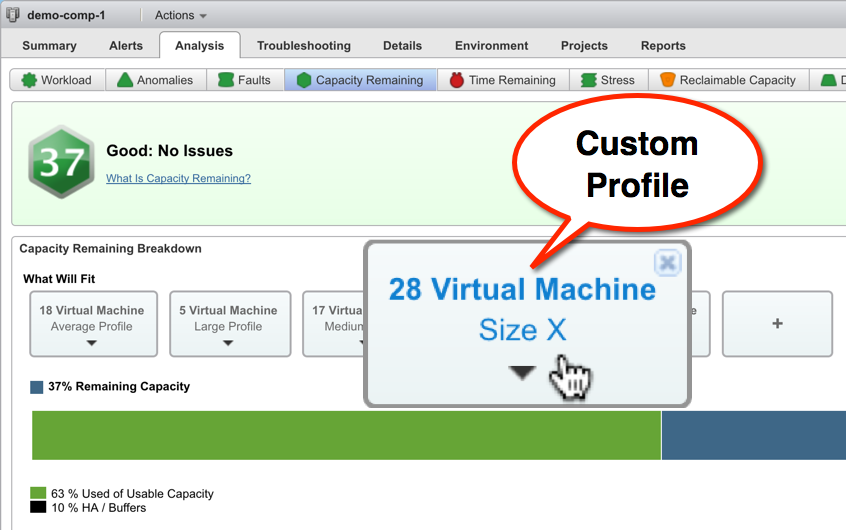Screen dimensions: 846x530
Task: Go to the Troubleshooting tab
Action: point(304,46)
